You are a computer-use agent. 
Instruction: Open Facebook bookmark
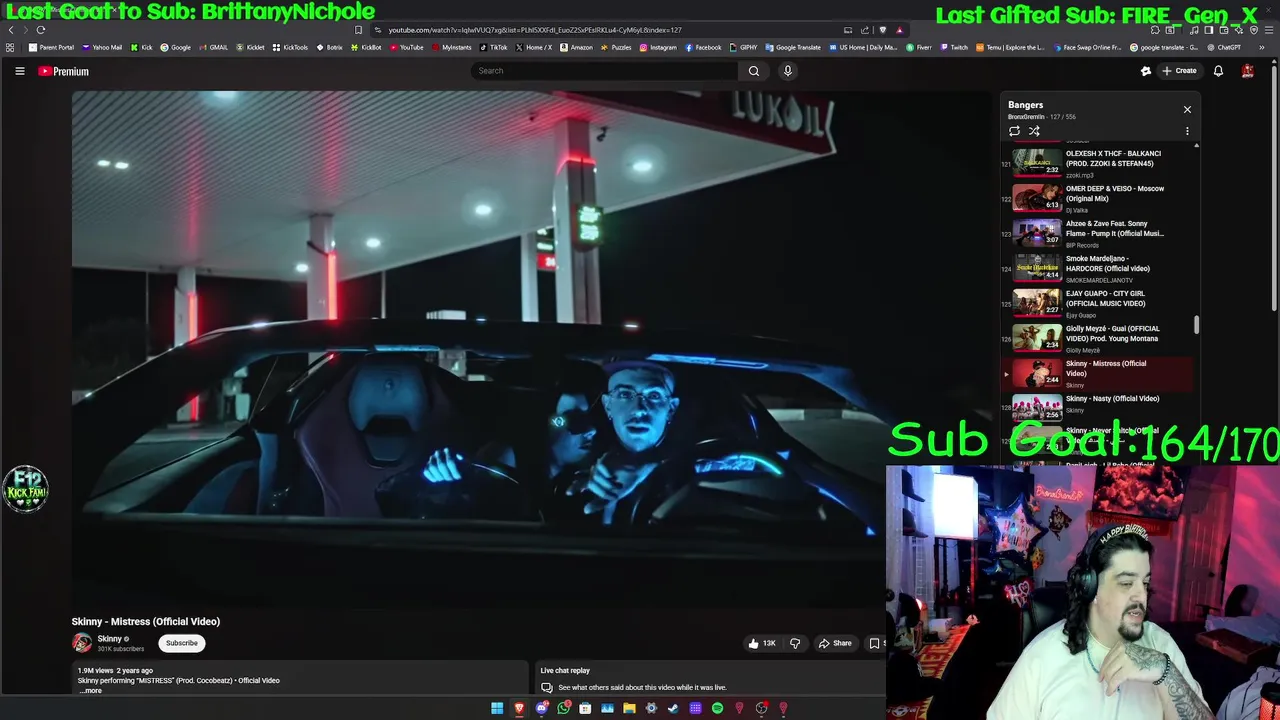pos(703,47)
